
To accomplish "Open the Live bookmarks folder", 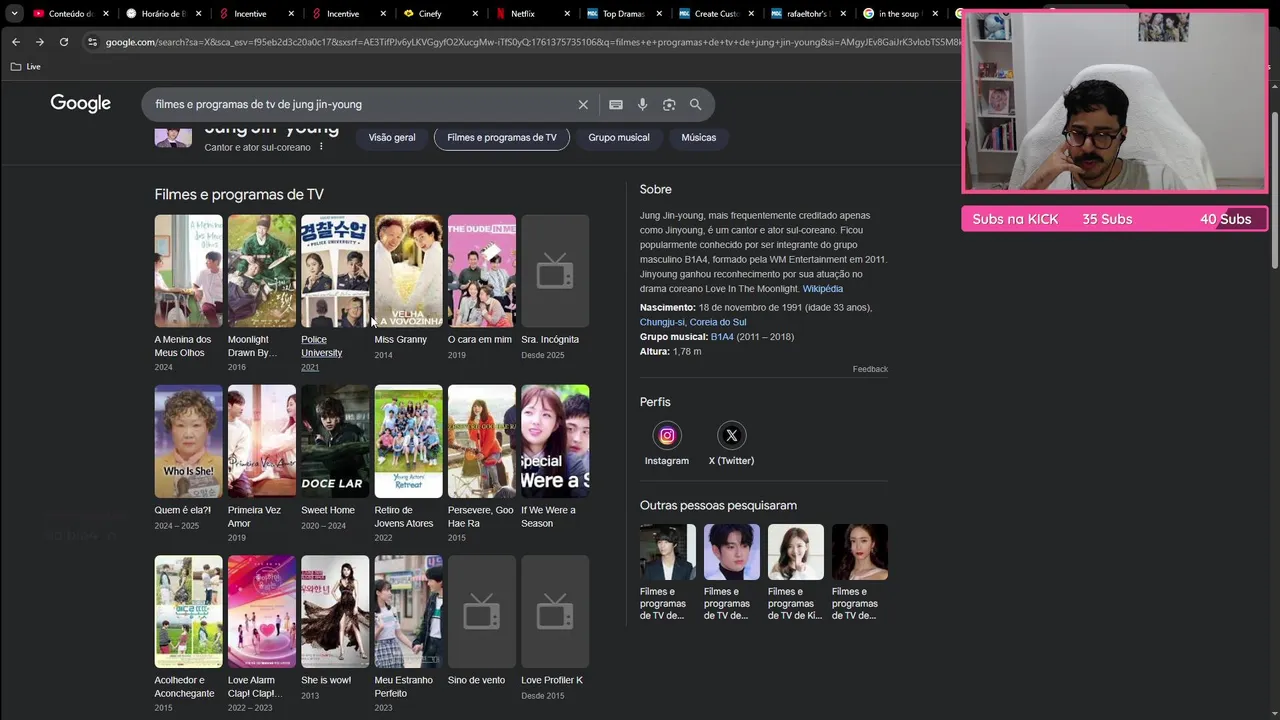I will (x=26, y=66).
